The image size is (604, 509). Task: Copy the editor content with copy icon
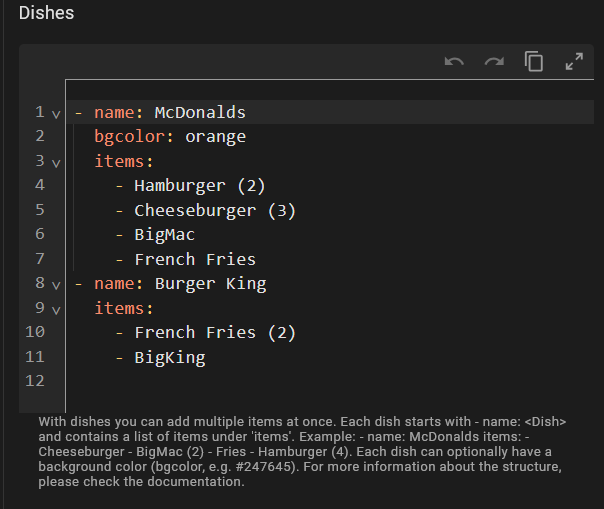pyautogui.click(x=534, y=61)
